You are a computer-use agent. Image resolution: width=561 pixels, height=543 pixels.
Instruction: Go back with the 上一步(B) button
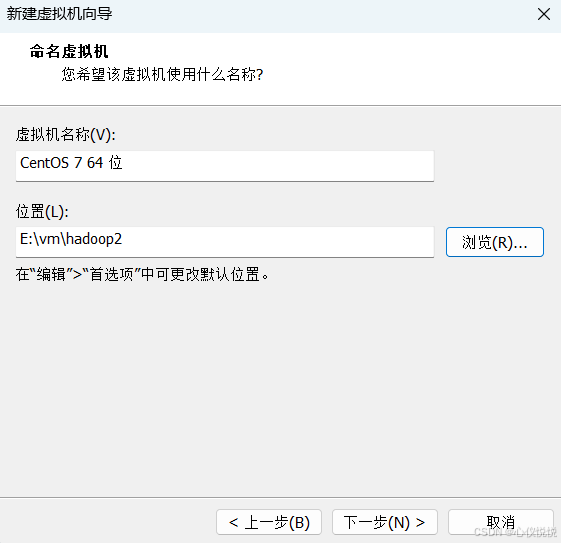269,522
